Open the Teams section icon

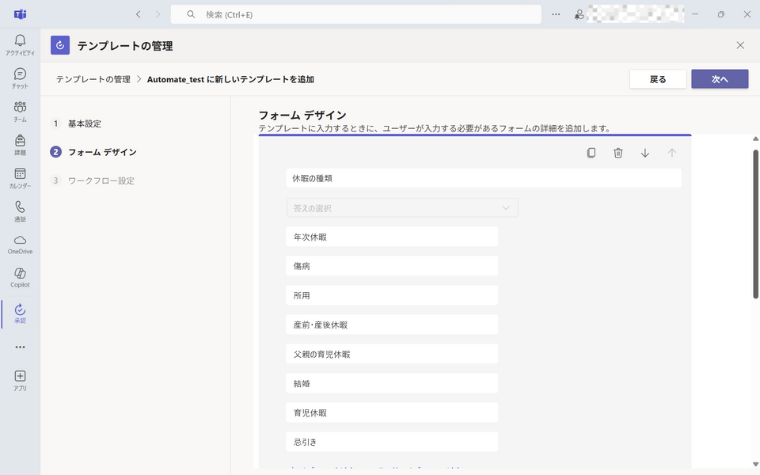[x=20, y=111]
